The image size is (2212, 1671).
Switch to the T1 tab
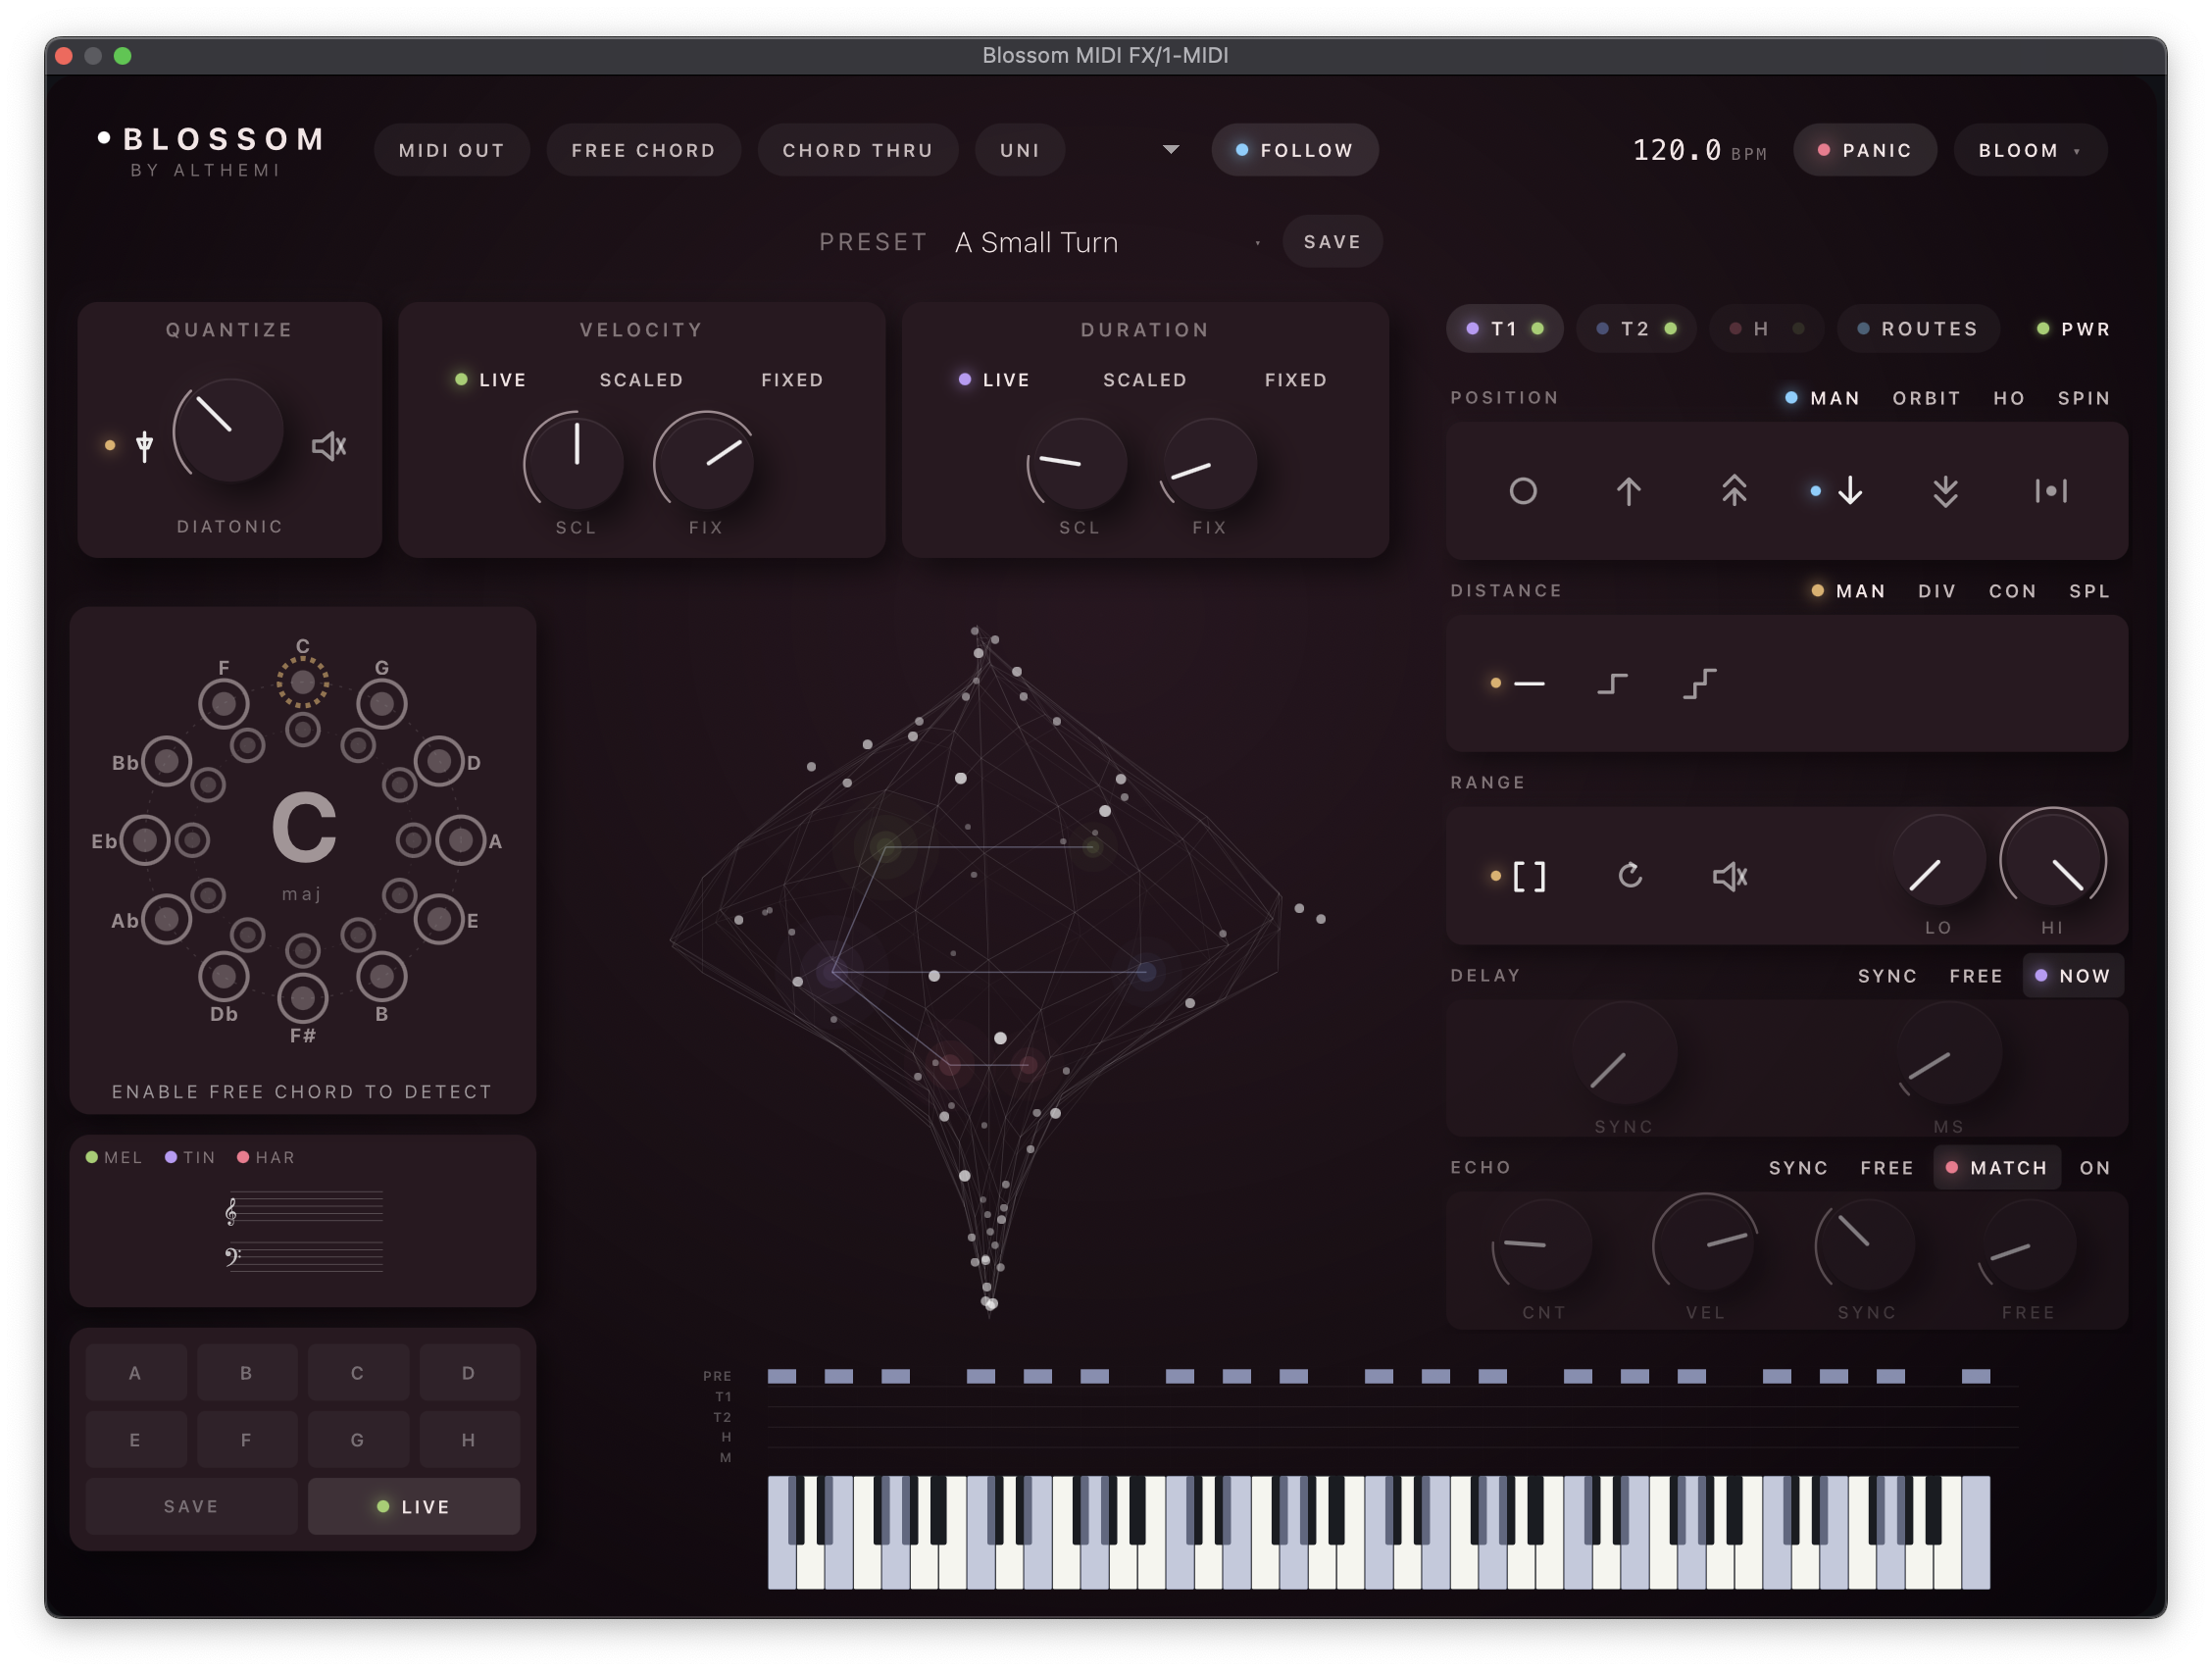(x=1505, y=329)
